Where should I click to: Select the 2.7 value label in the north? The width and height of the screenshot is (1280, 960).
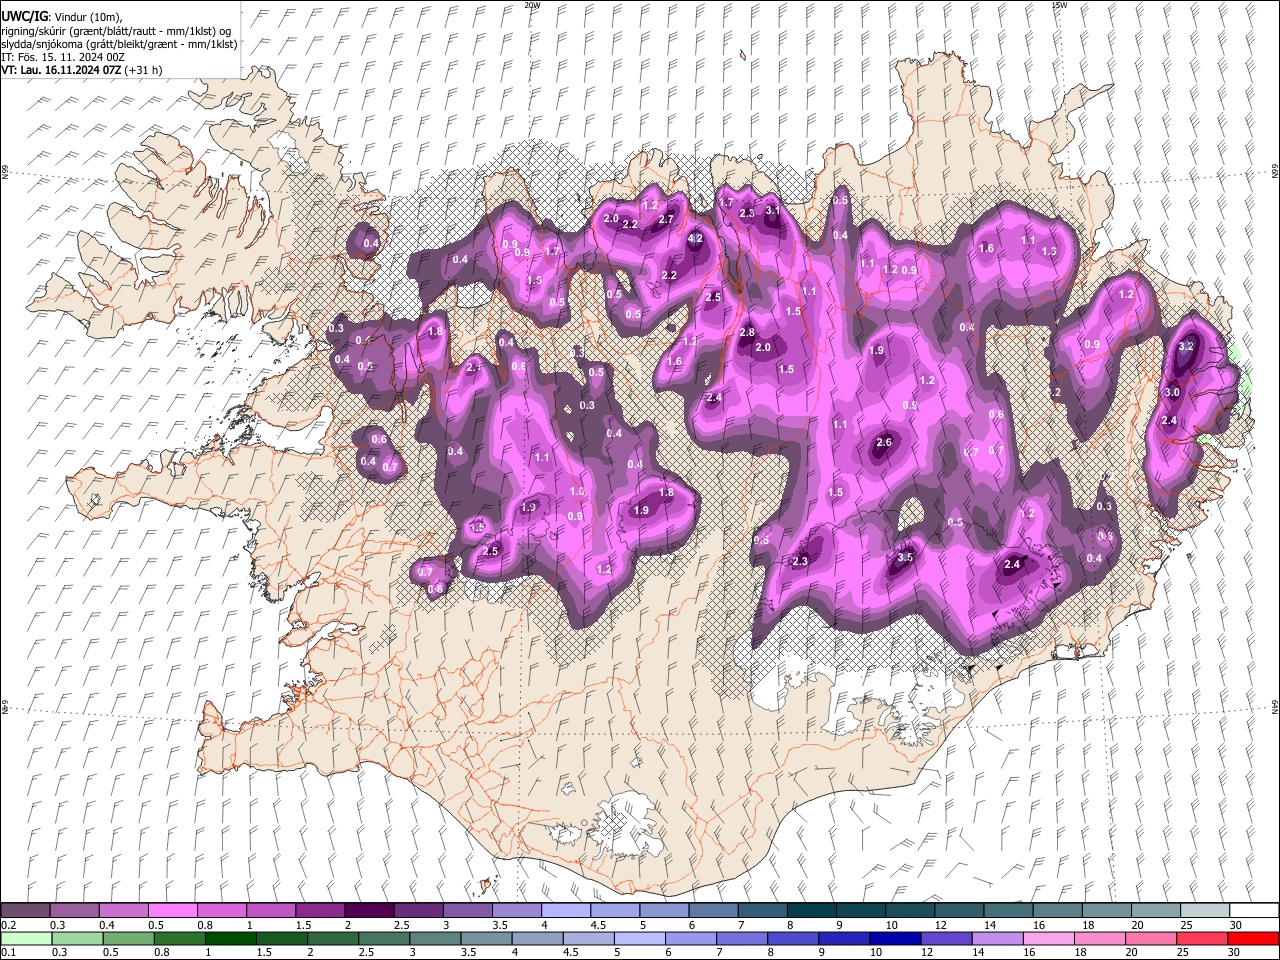(x=666, y=219)
